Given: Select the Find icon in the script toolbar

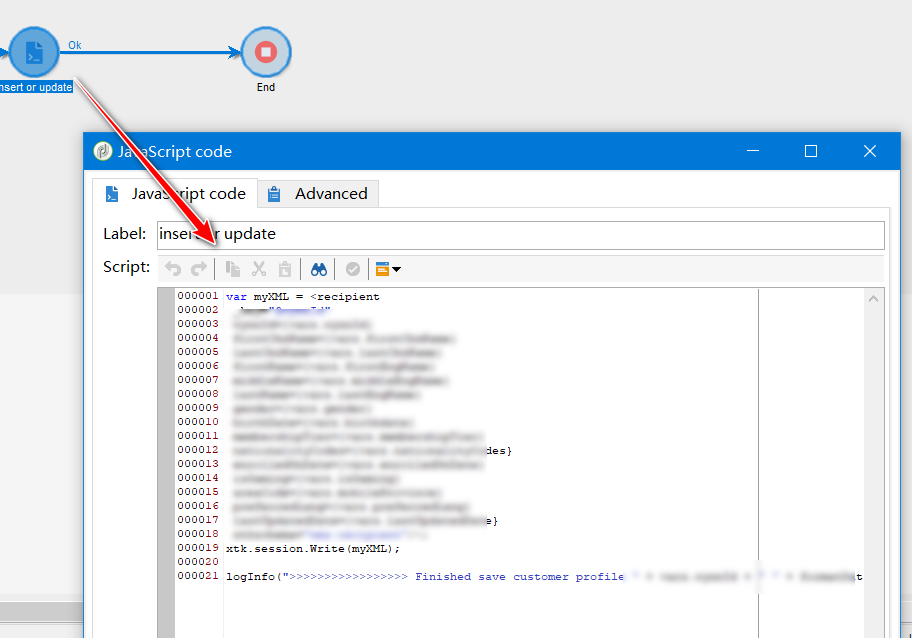Looking at the screenshot, I should (x=321, y=268).
